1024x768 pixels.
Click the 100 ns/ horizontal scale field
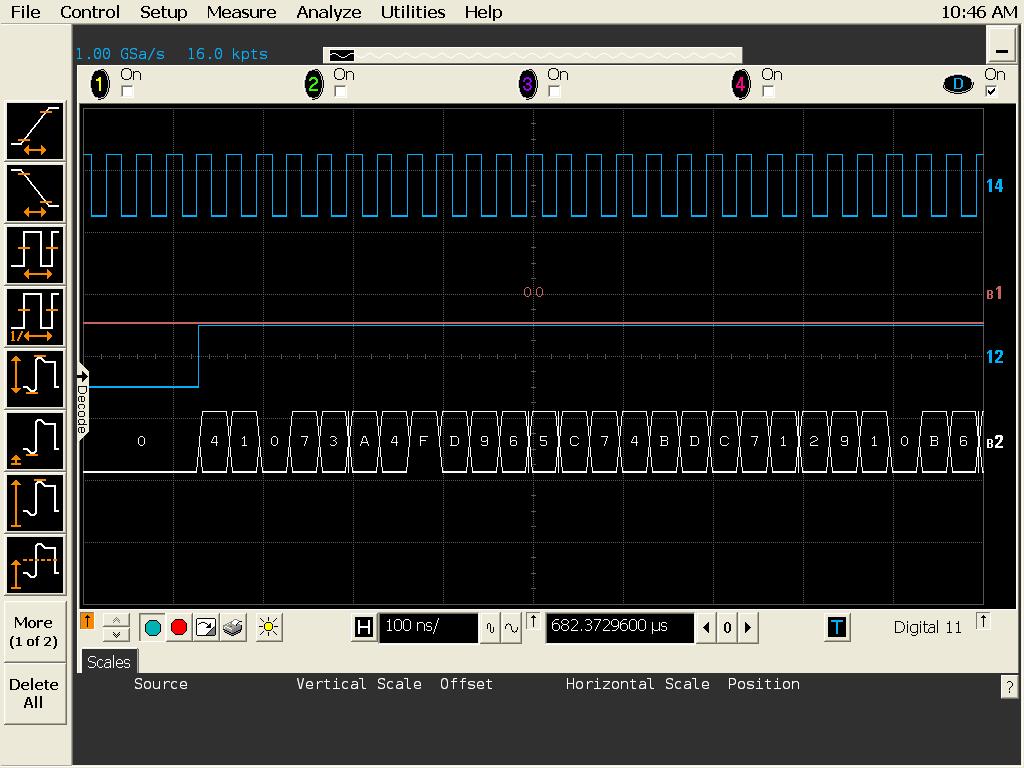point(428,627)
